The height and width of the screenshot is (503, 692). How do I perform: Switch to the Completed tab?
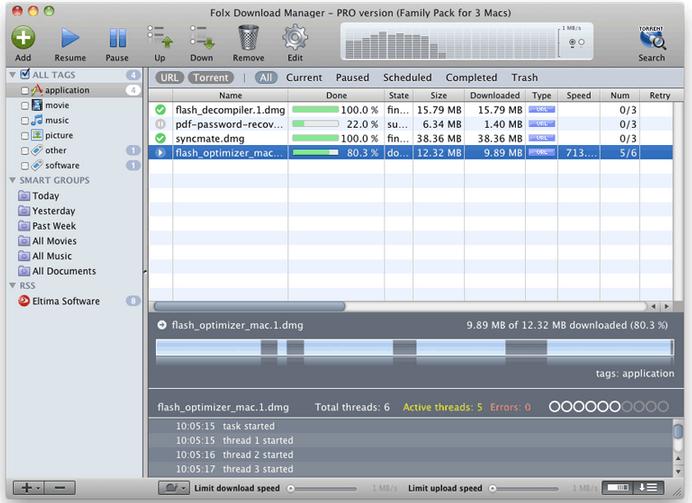pos(471,77)
